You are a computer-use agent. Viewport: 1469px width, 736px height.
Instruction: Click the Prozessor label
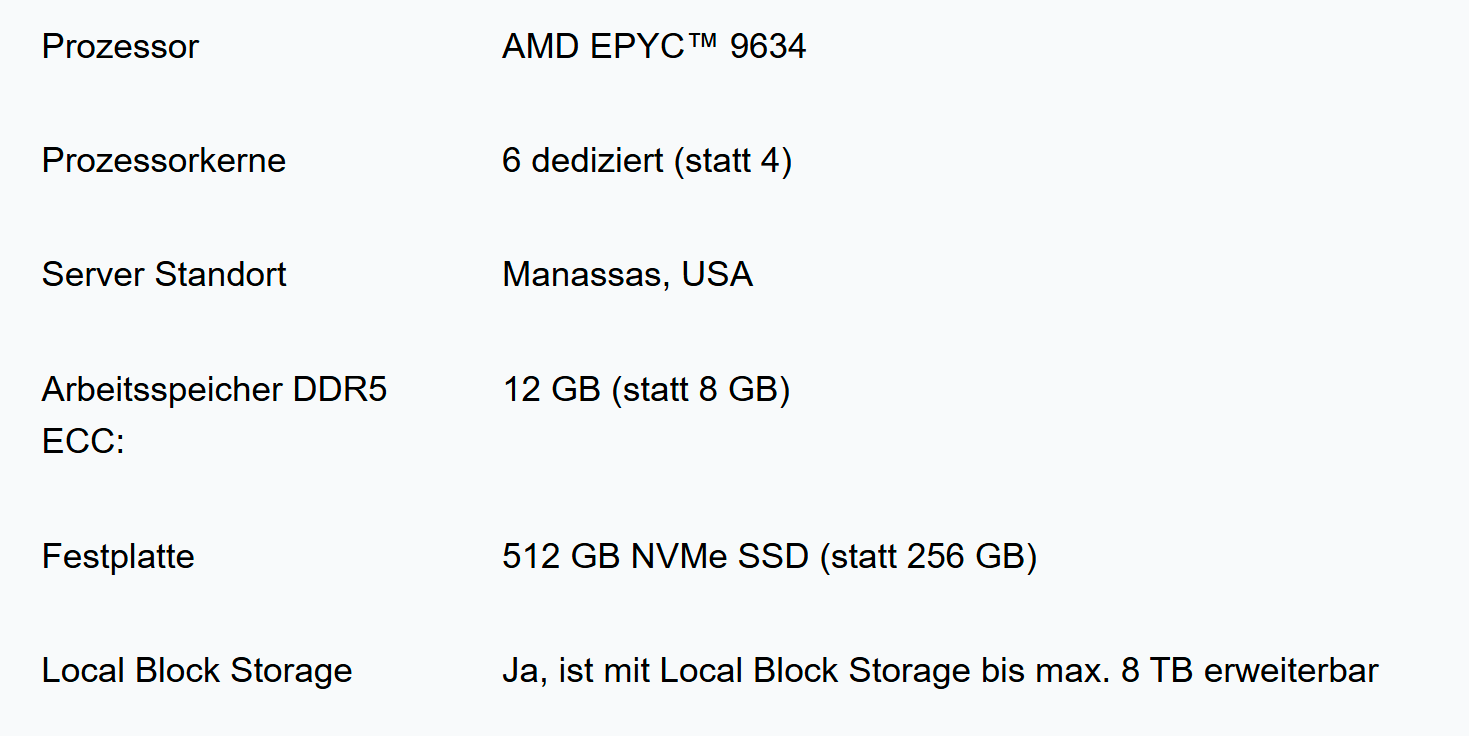[120, 47]
